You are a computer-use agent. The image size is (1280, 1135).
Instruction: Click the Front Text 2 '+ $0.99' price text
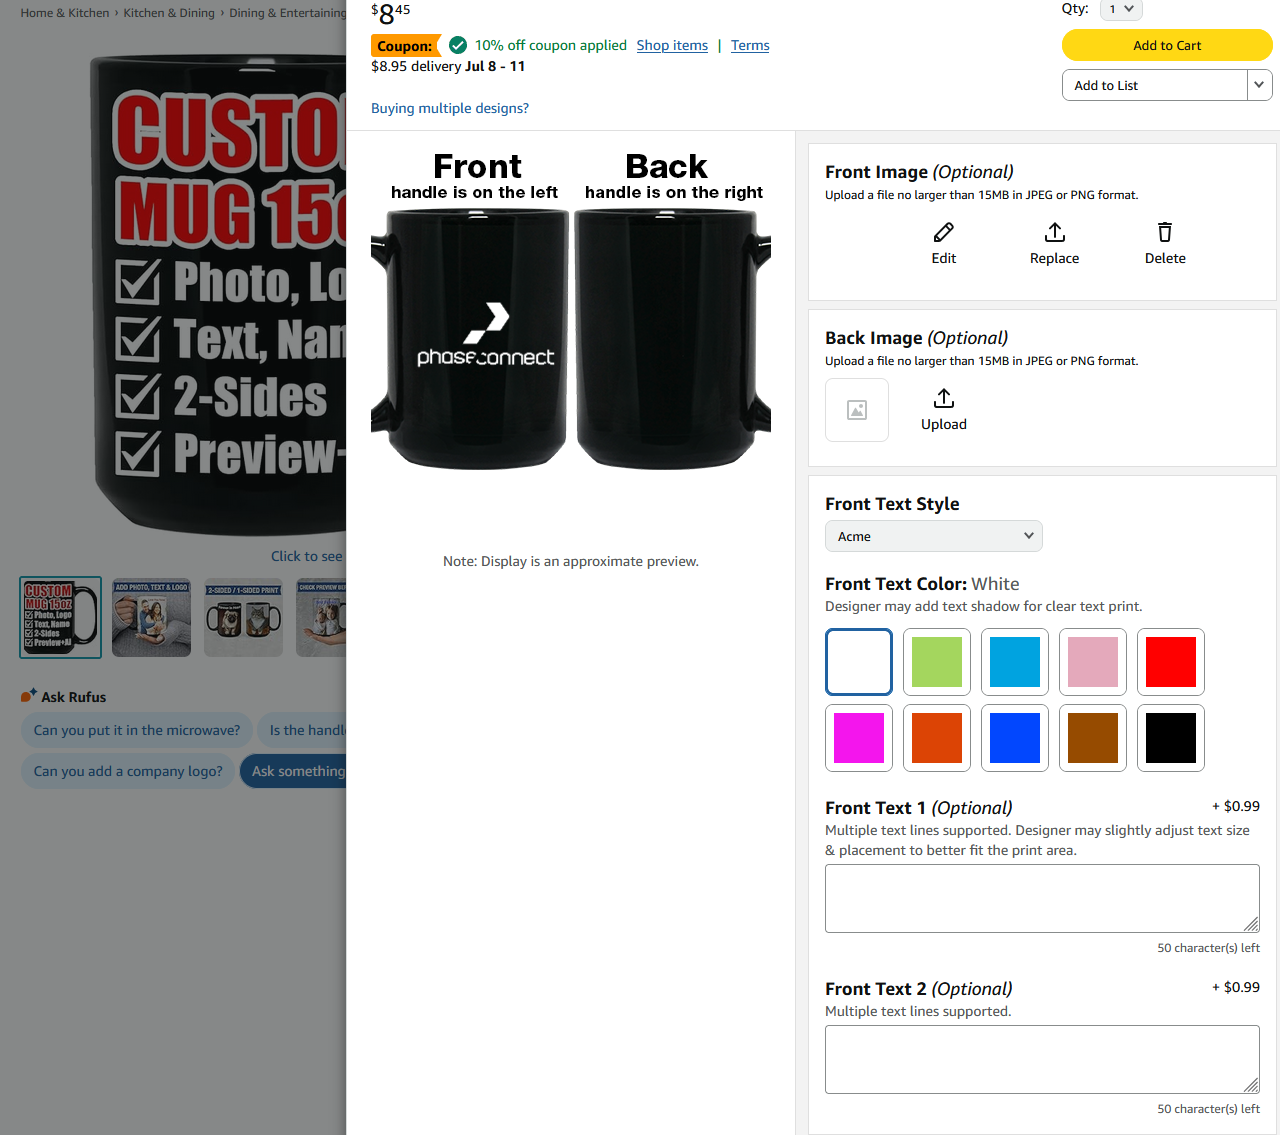tap(1236, 987)
